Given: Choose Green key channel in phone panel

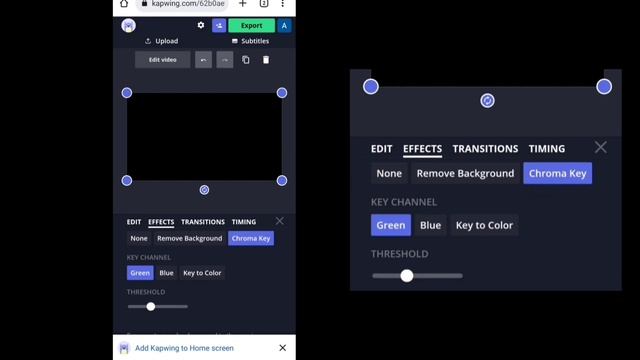Looking at the screenshot, I should [140, 273].
